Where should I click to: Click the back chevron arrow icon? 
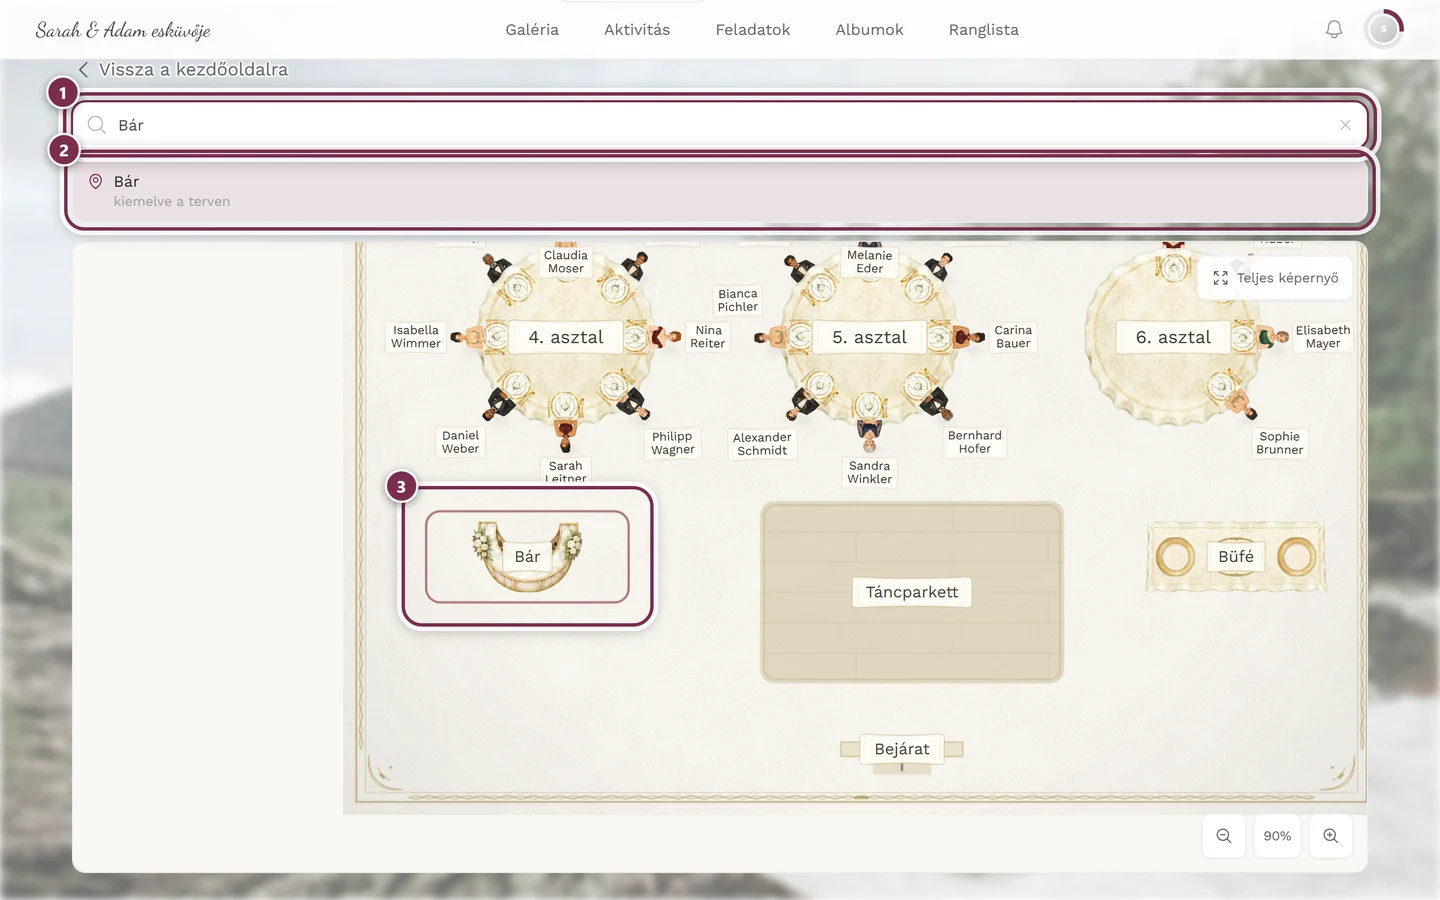click(x=83, y=70)
